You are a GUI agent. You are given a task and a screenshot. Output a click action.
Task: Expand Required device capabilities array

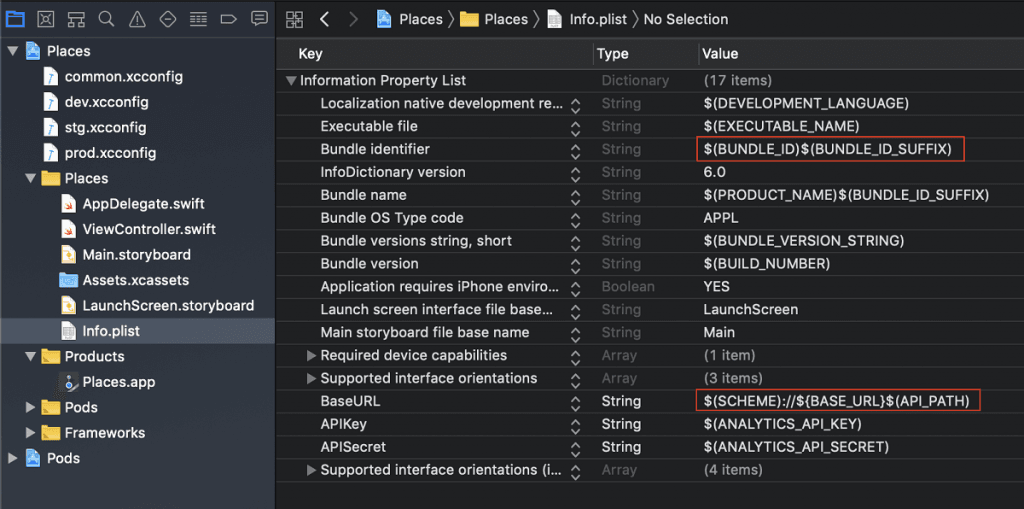pos(312,355)
